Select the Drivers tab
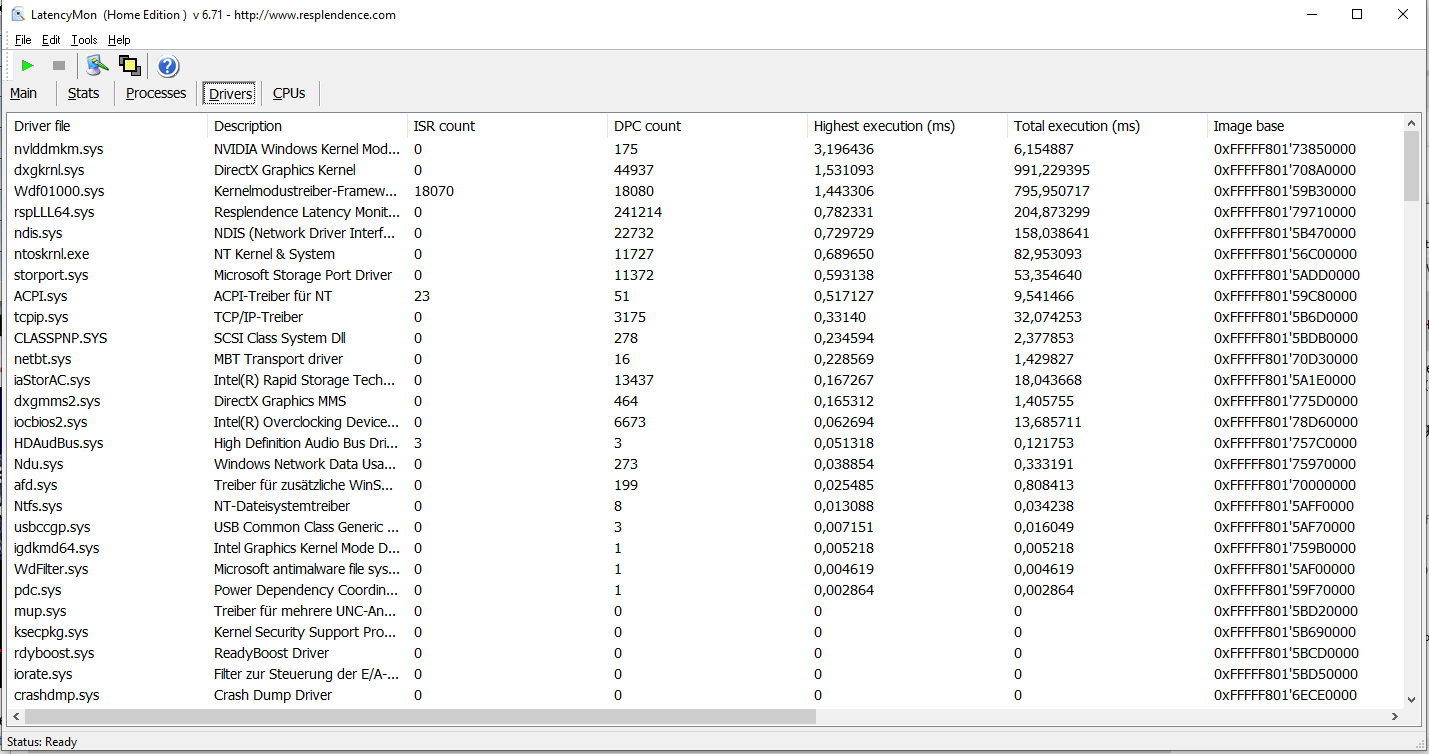 click(230, 94)
